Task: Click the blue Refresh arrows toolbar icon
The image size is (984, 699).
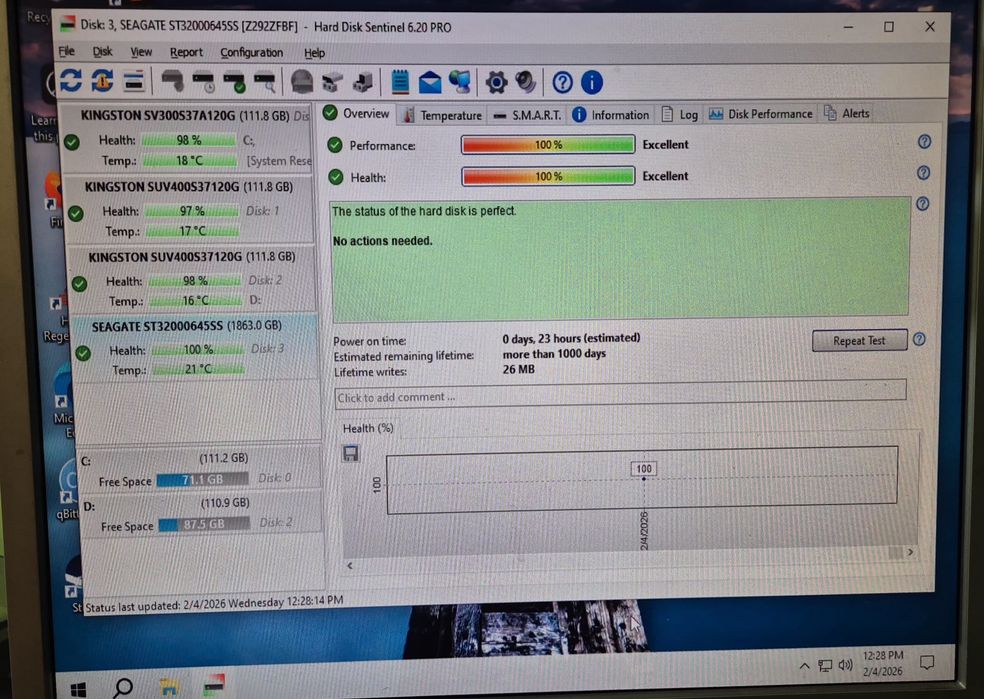Action: [71, 81]
